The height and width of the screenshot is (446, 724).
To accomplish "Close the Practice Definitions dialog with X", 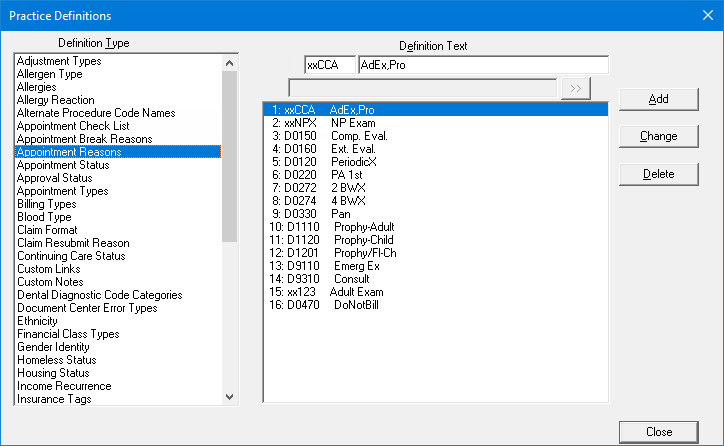I will click(707, 15).
